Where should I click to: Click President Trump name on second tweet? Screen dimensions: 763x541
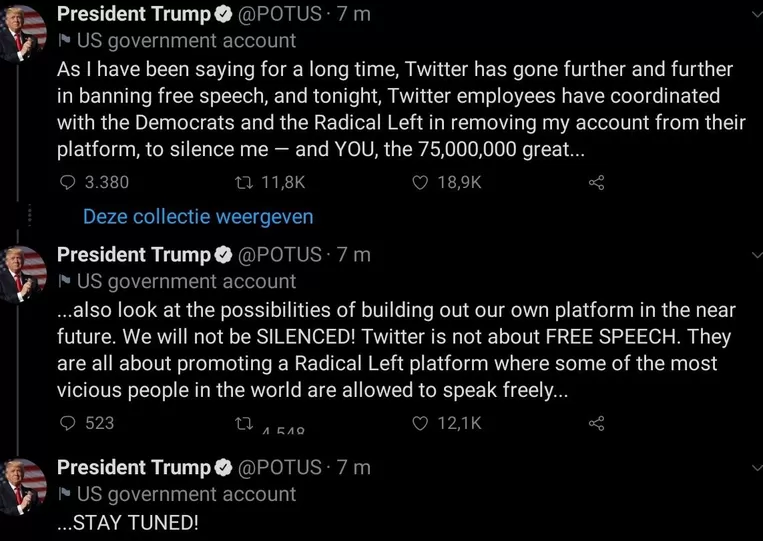(134, 254)
